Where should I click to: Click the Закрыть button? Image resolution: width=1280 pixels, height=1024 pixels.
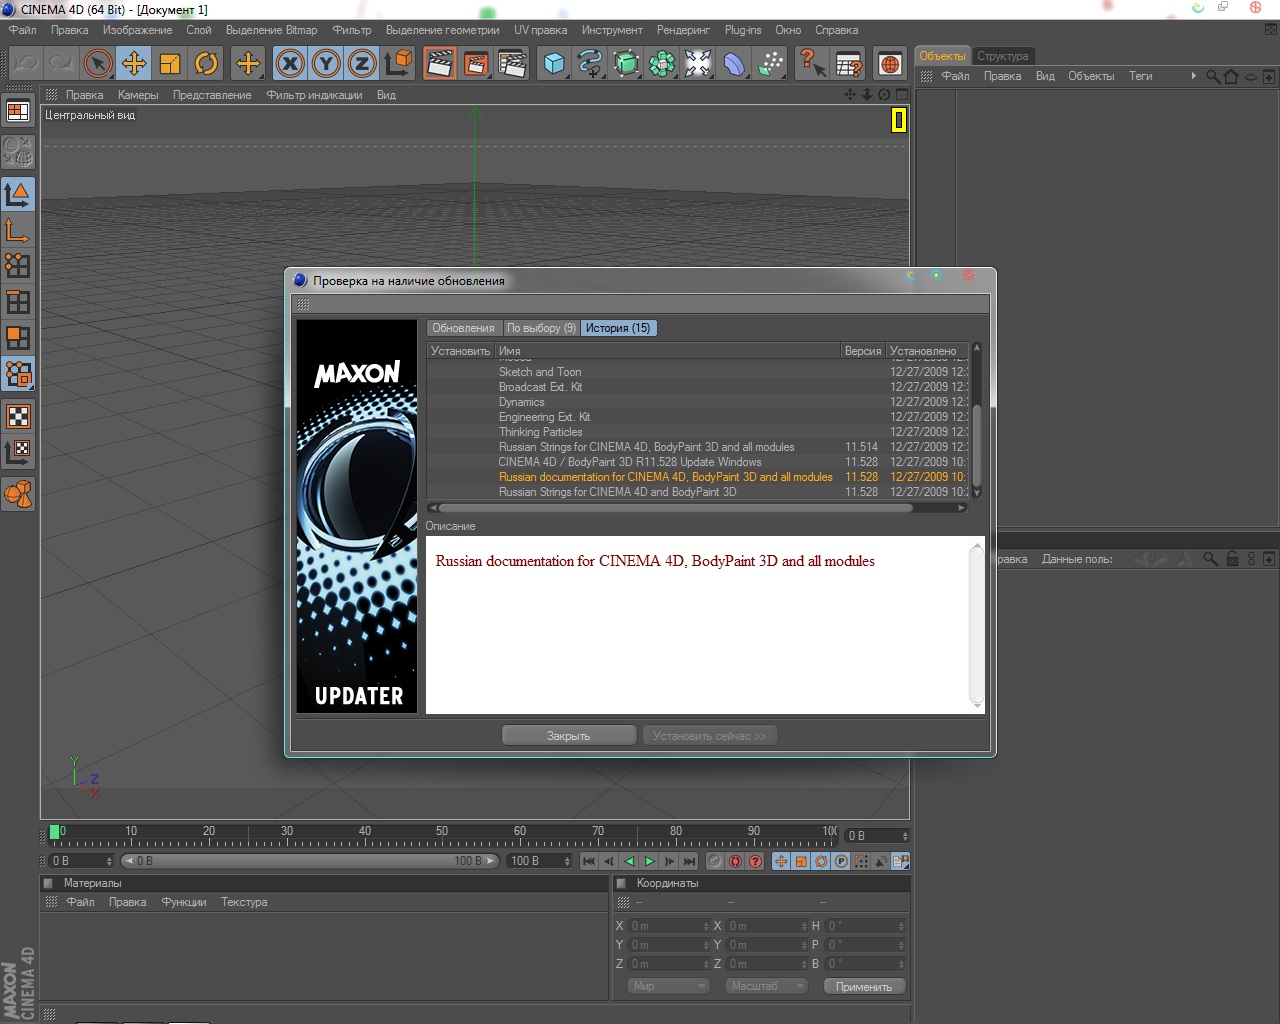568,736
